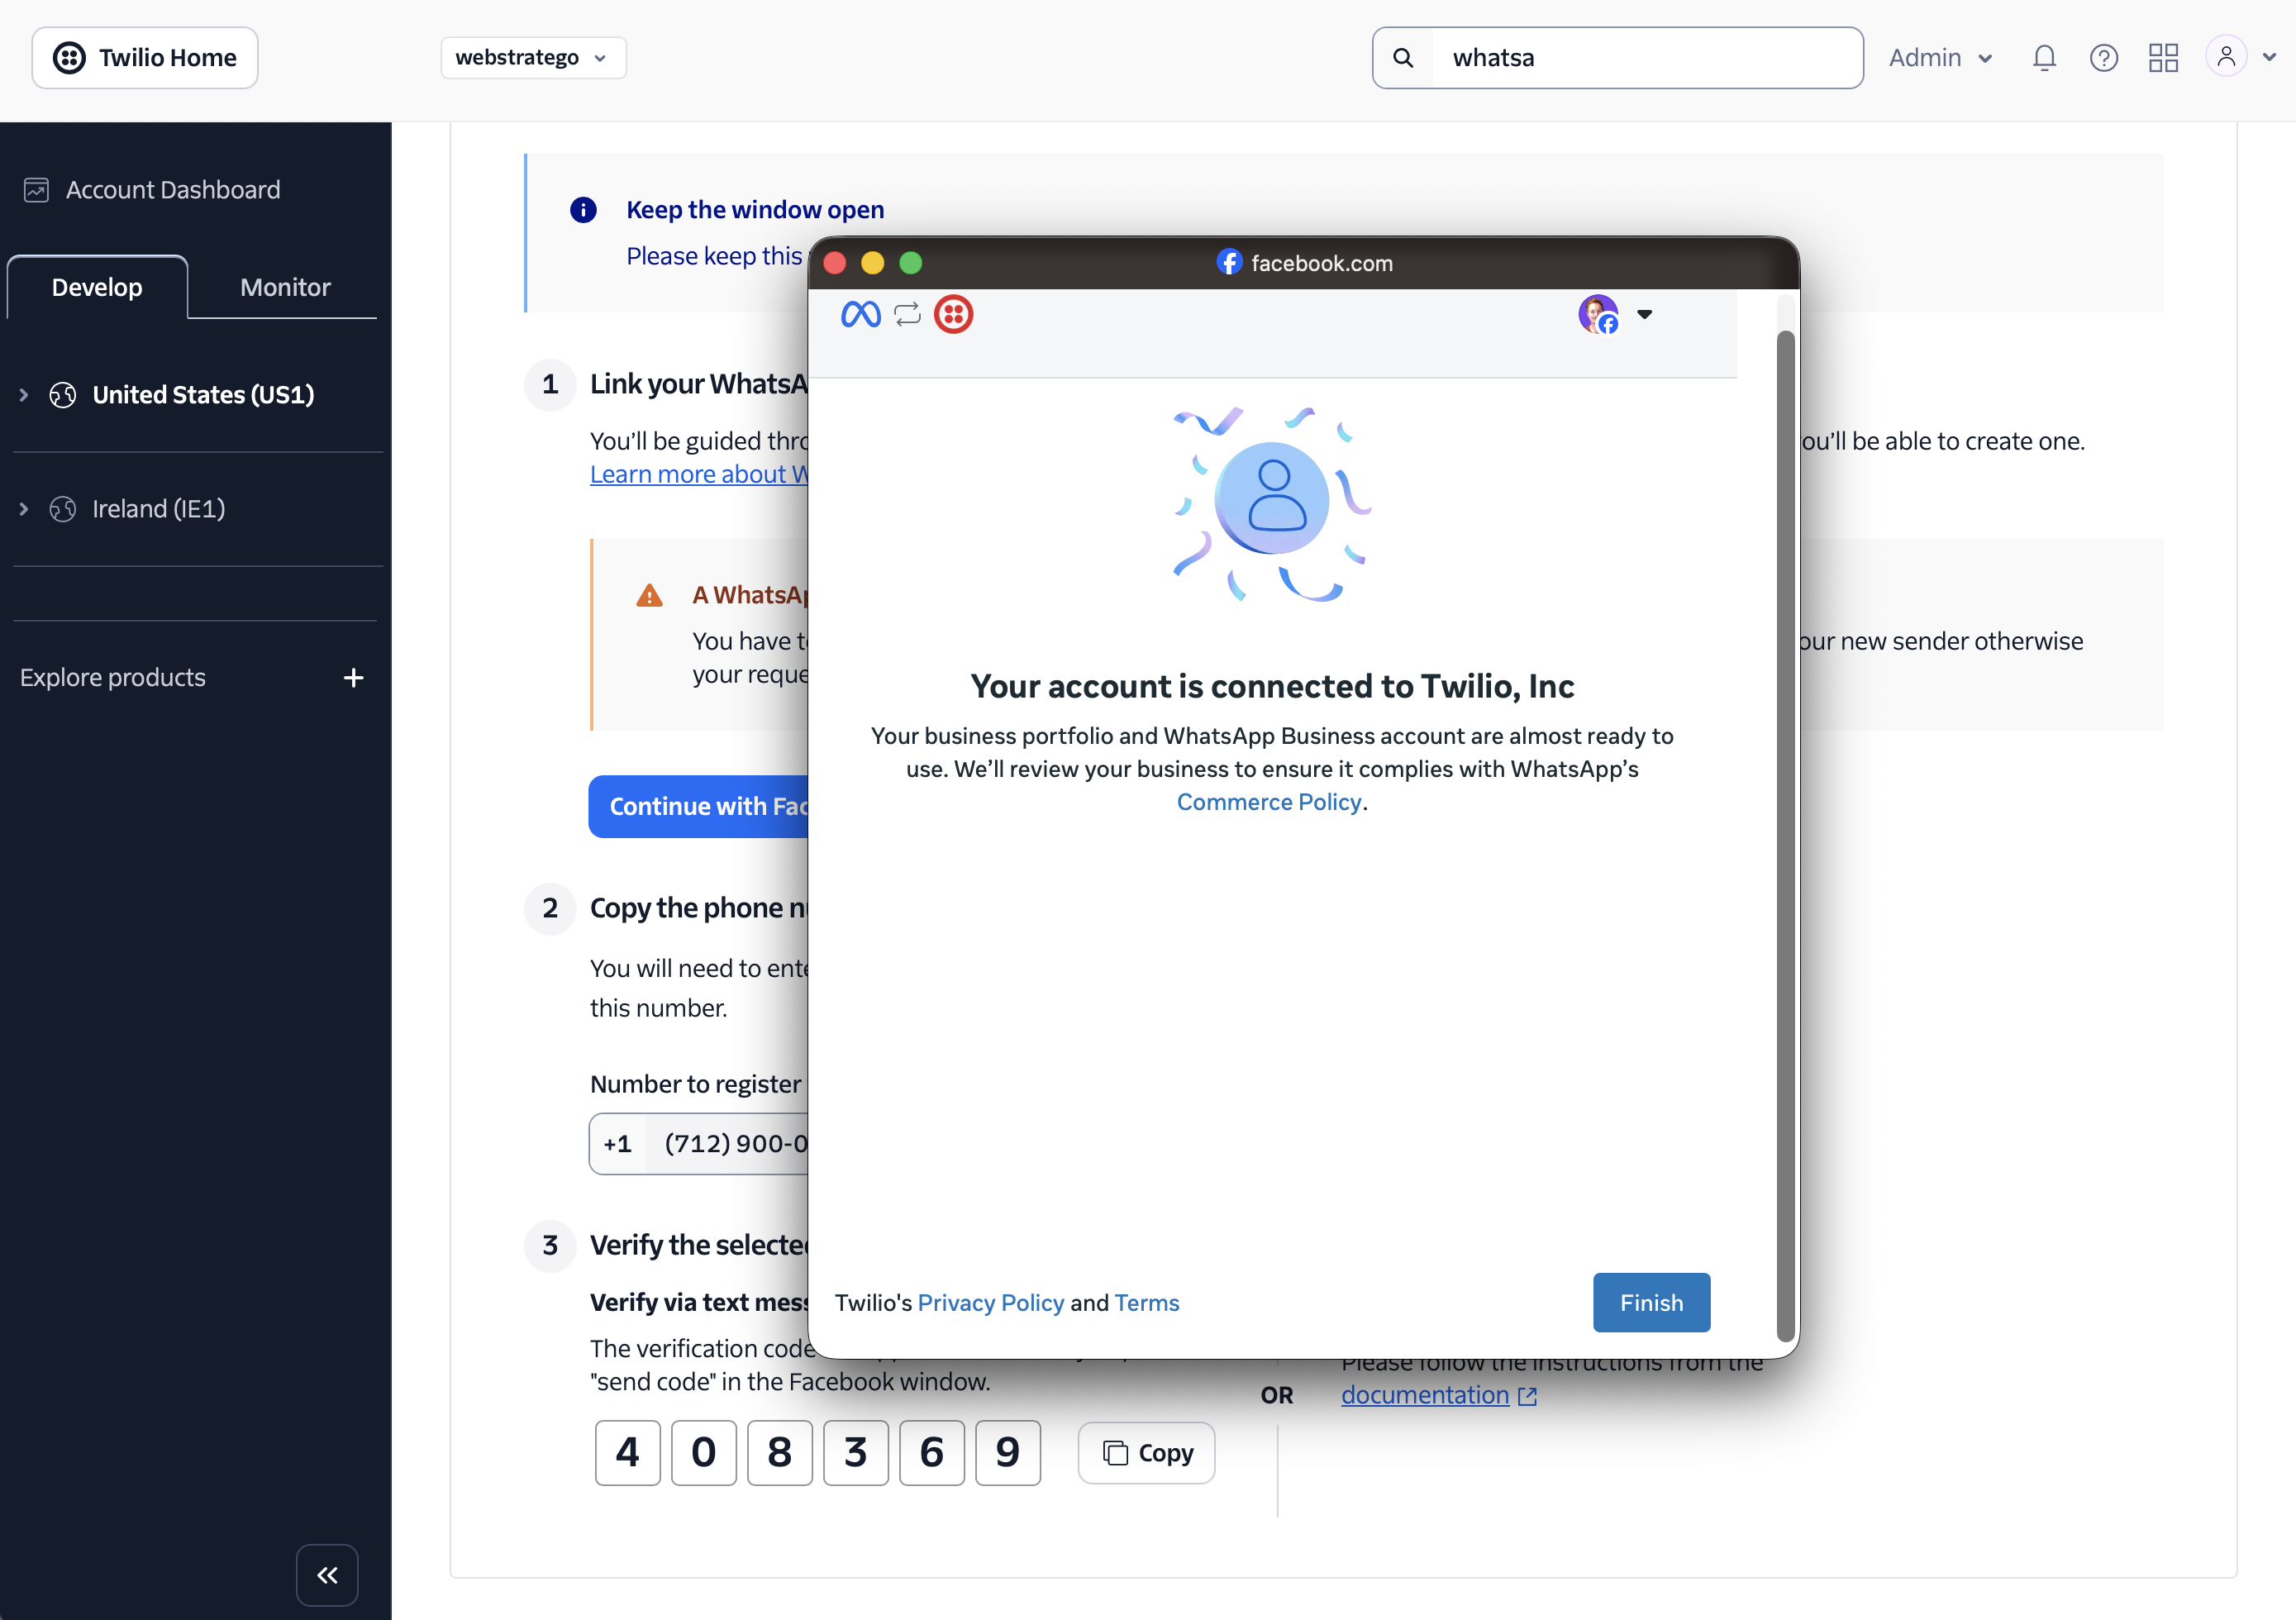The width and height of the screenshot is (2296, 1620).
Task: Select the Ireland (IE1) item
Action: point(158,509)
